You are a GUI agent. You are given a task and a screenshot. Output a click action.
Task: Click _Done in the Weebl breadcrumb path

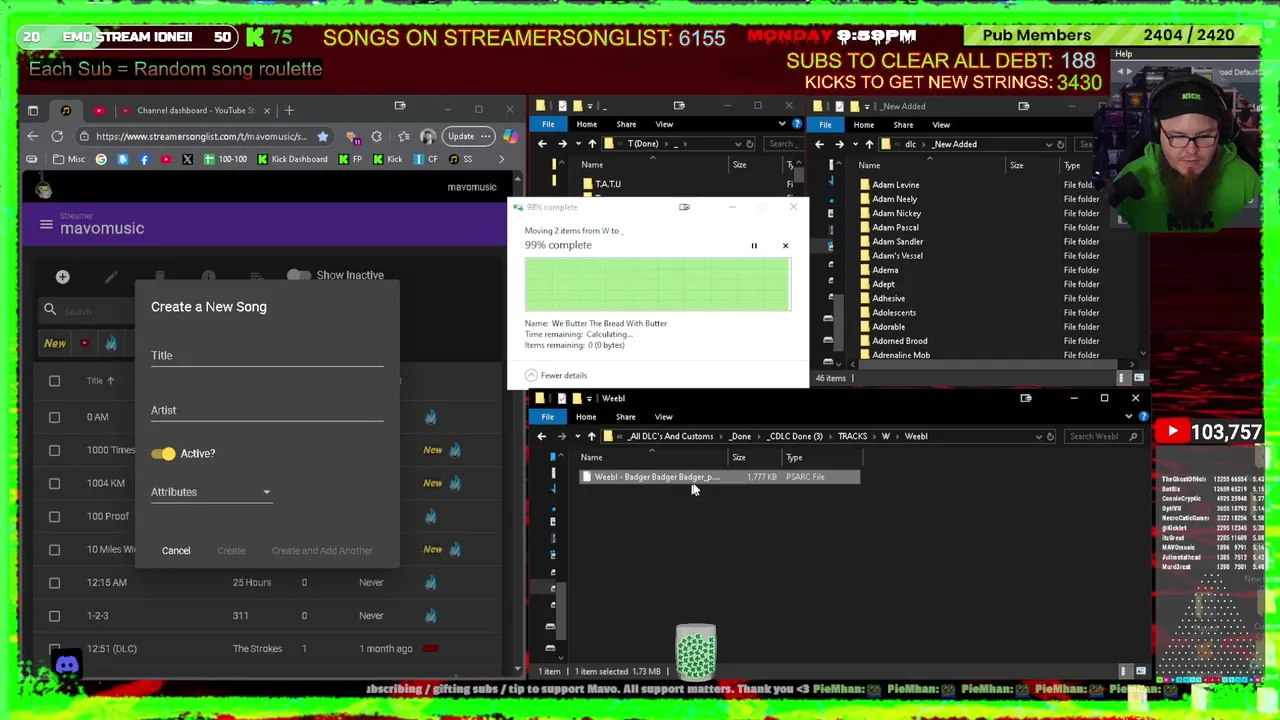click(740, 436)
